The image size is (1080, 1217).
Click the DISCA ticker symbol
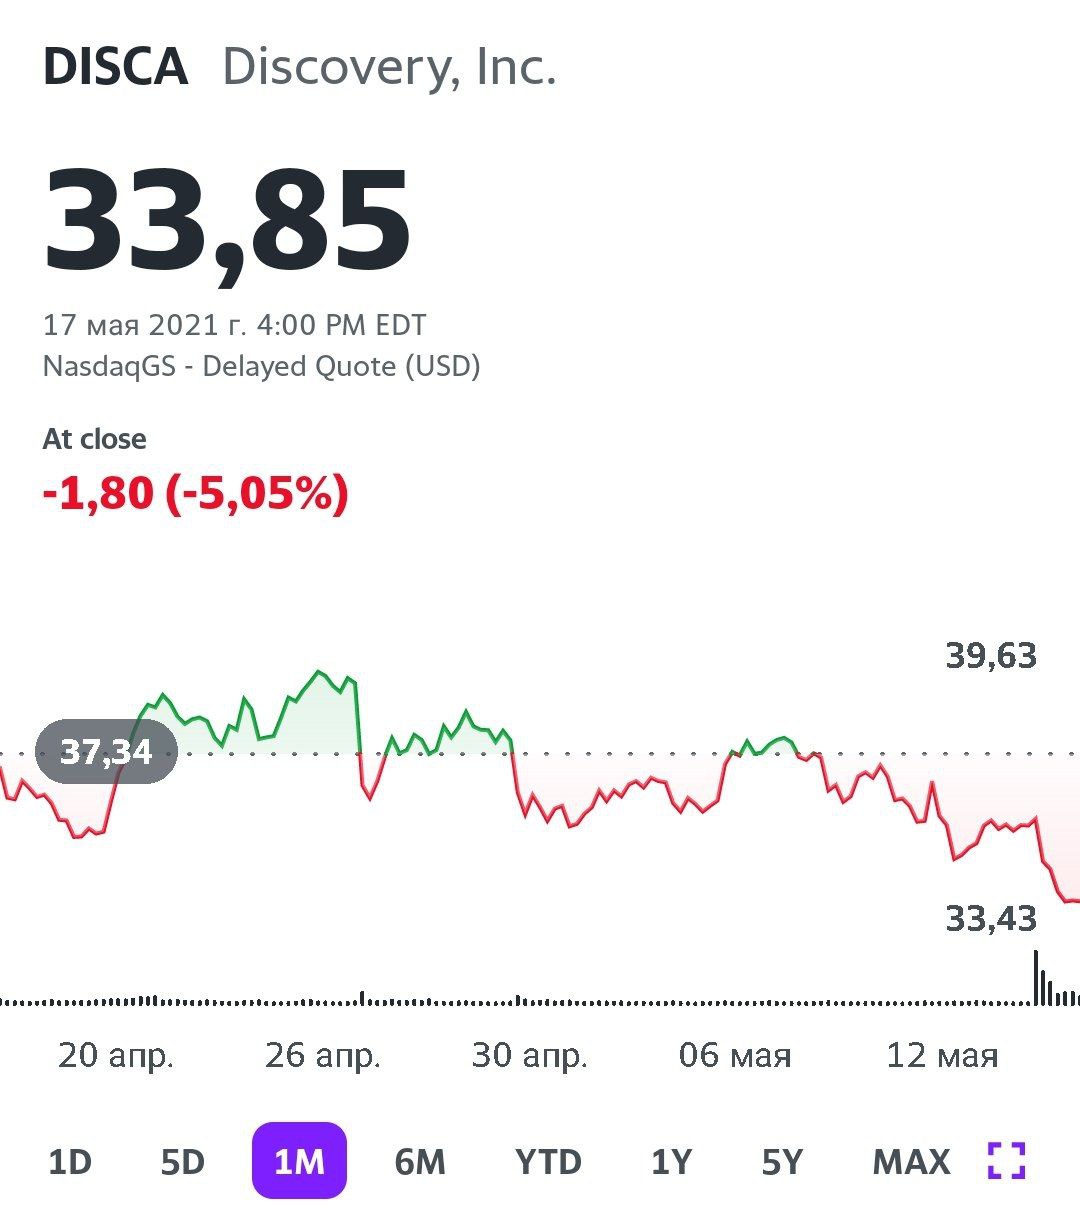click(116, 68)
